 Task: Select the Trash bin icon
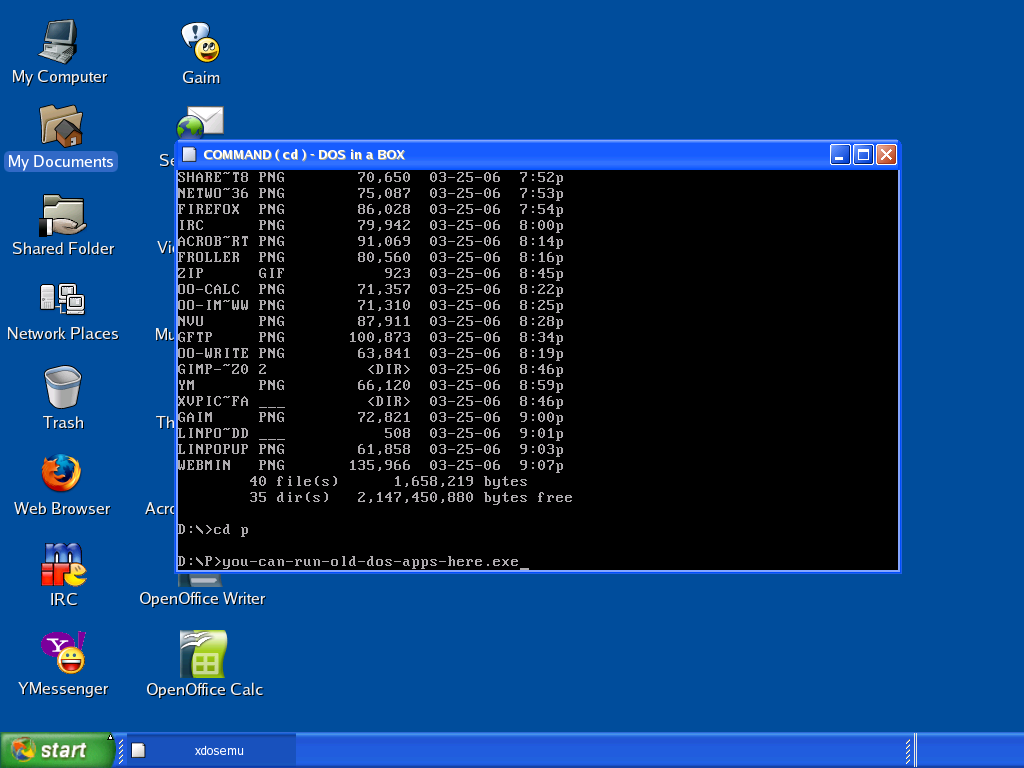[62, 388]
